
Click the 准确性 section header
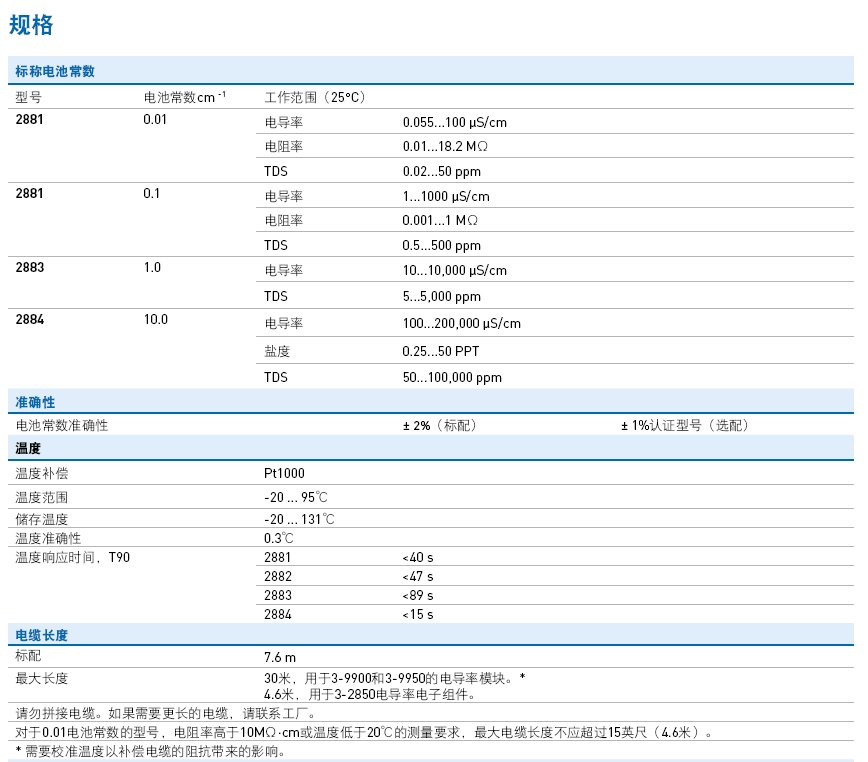tap(35, 401)
